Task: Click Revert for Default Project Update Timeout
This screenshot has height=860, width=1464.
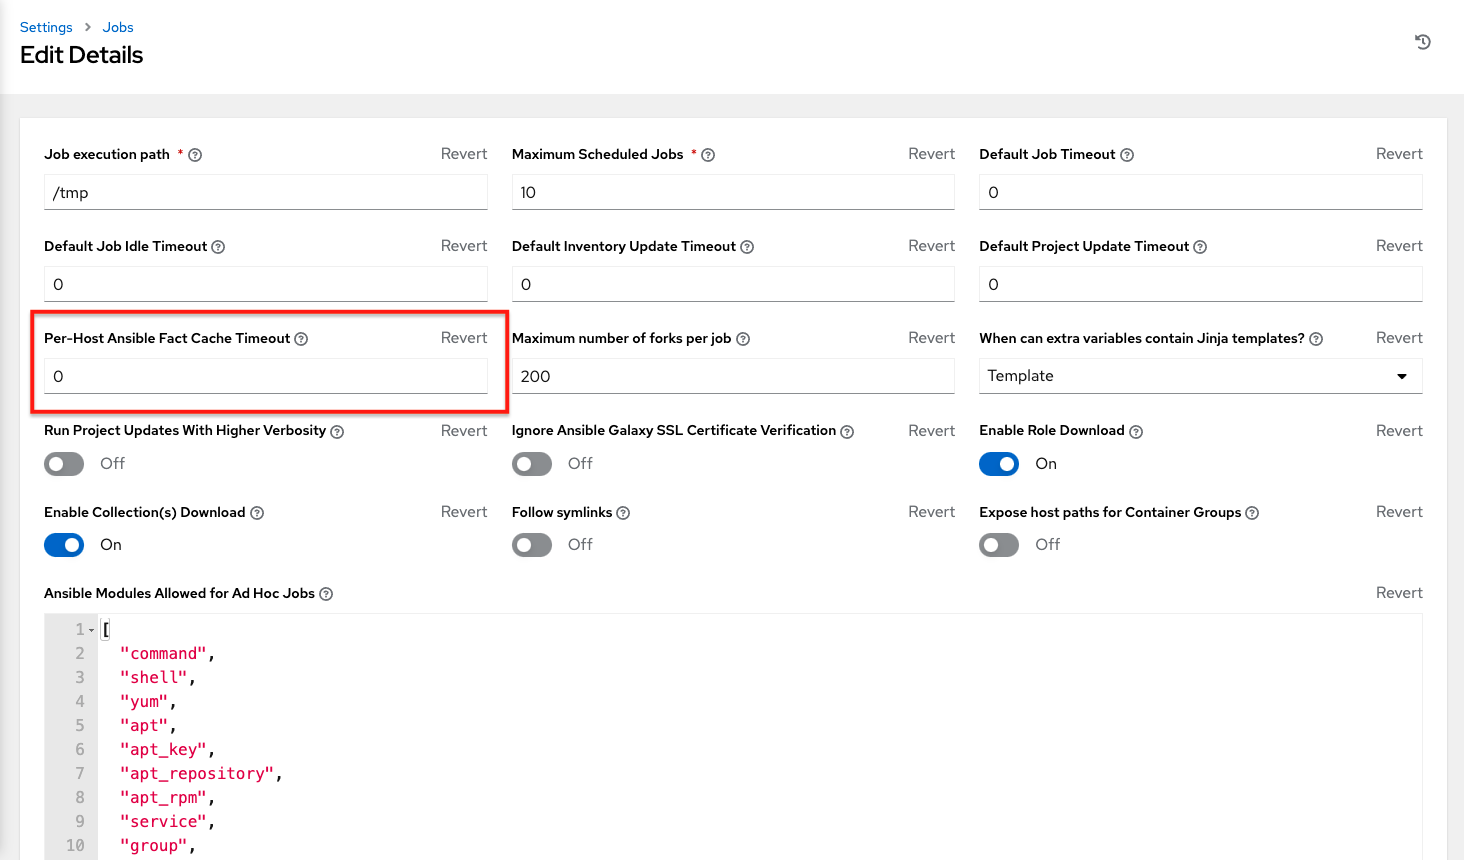Action: click(x=1398, y=246)
